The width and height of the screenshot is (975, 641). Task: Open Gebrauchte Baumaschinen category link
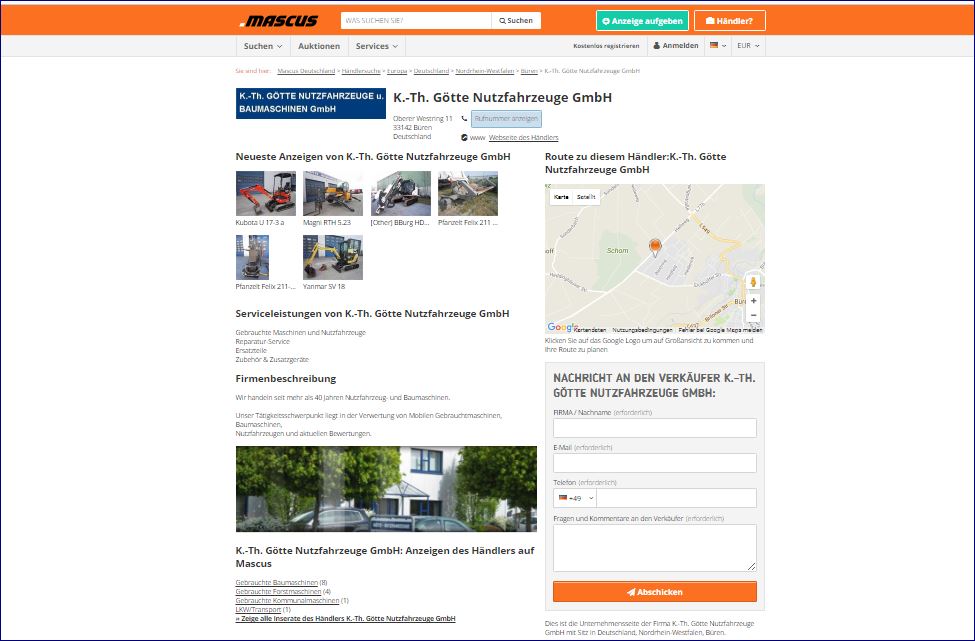coord(277,583)
